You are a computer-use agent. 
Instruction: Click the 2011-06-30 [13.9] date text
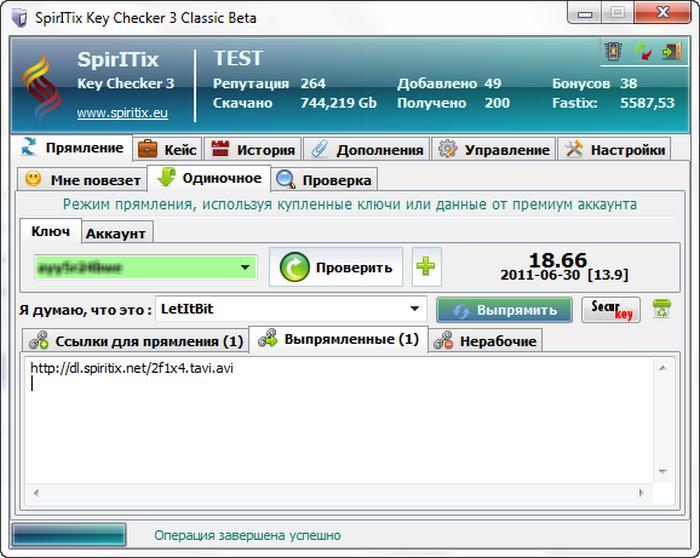click(x=564, y=275)
